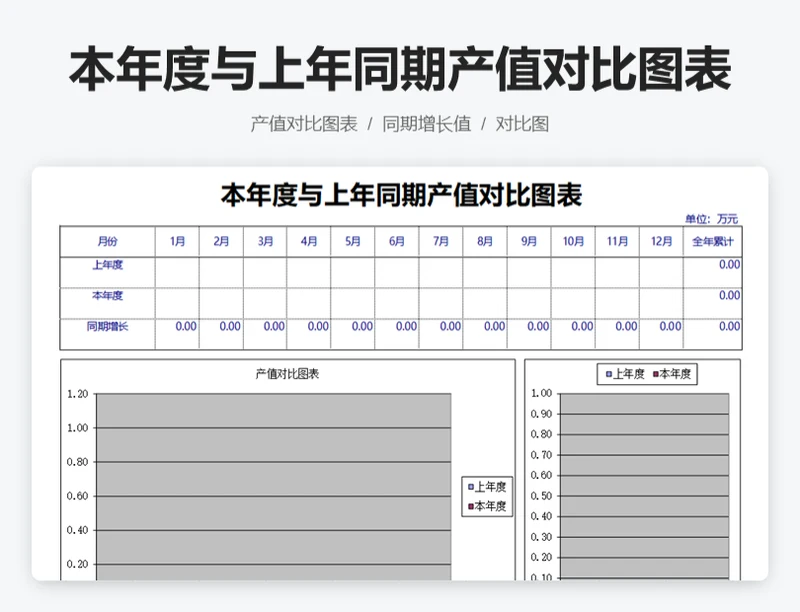
Task: Click the 1.20 axis label left chart
Action: (78, 394)
